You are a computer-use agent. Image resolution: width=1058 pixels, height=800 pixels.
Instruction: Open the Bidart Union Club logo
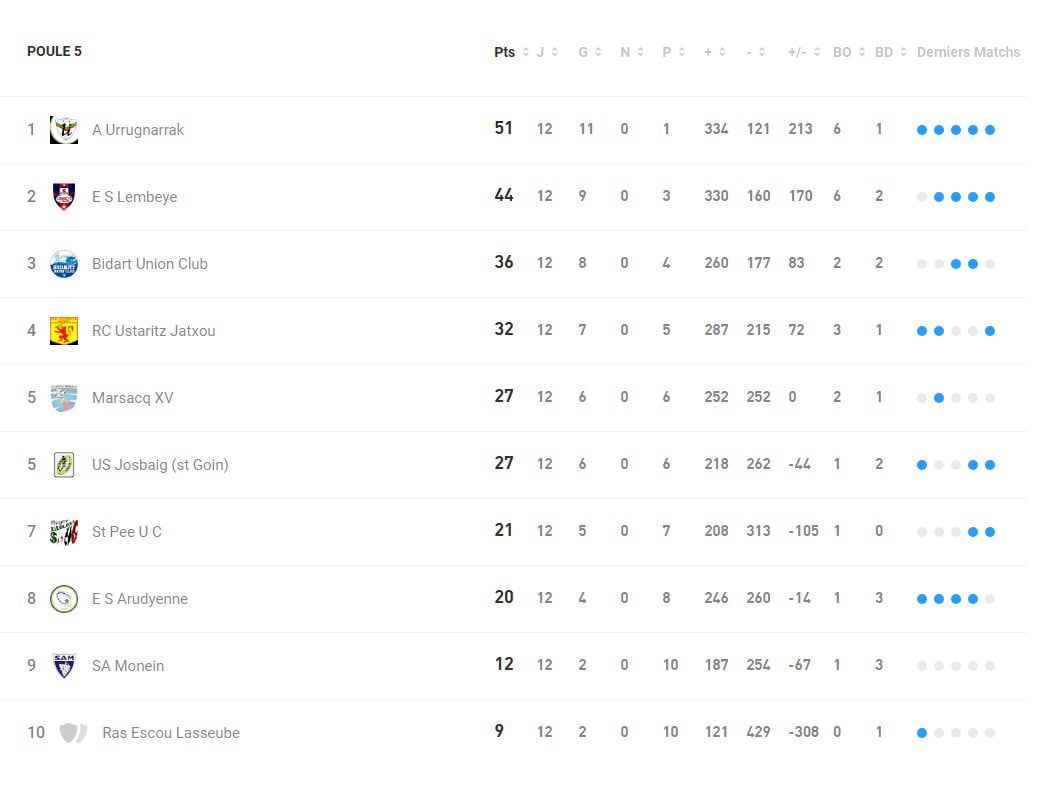pyautogui.click(x=64, y=264)
